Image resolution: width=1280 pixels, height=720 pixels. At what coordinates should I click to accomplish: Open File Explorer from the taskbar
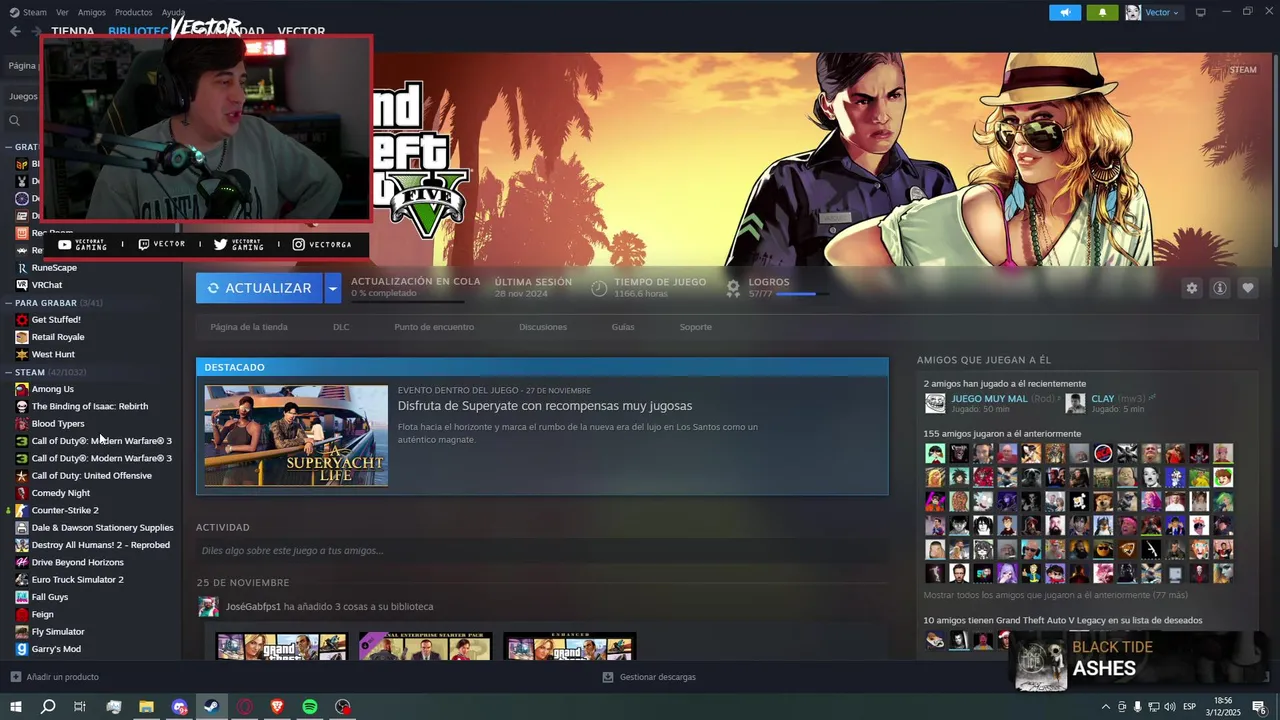pos(146,707)
